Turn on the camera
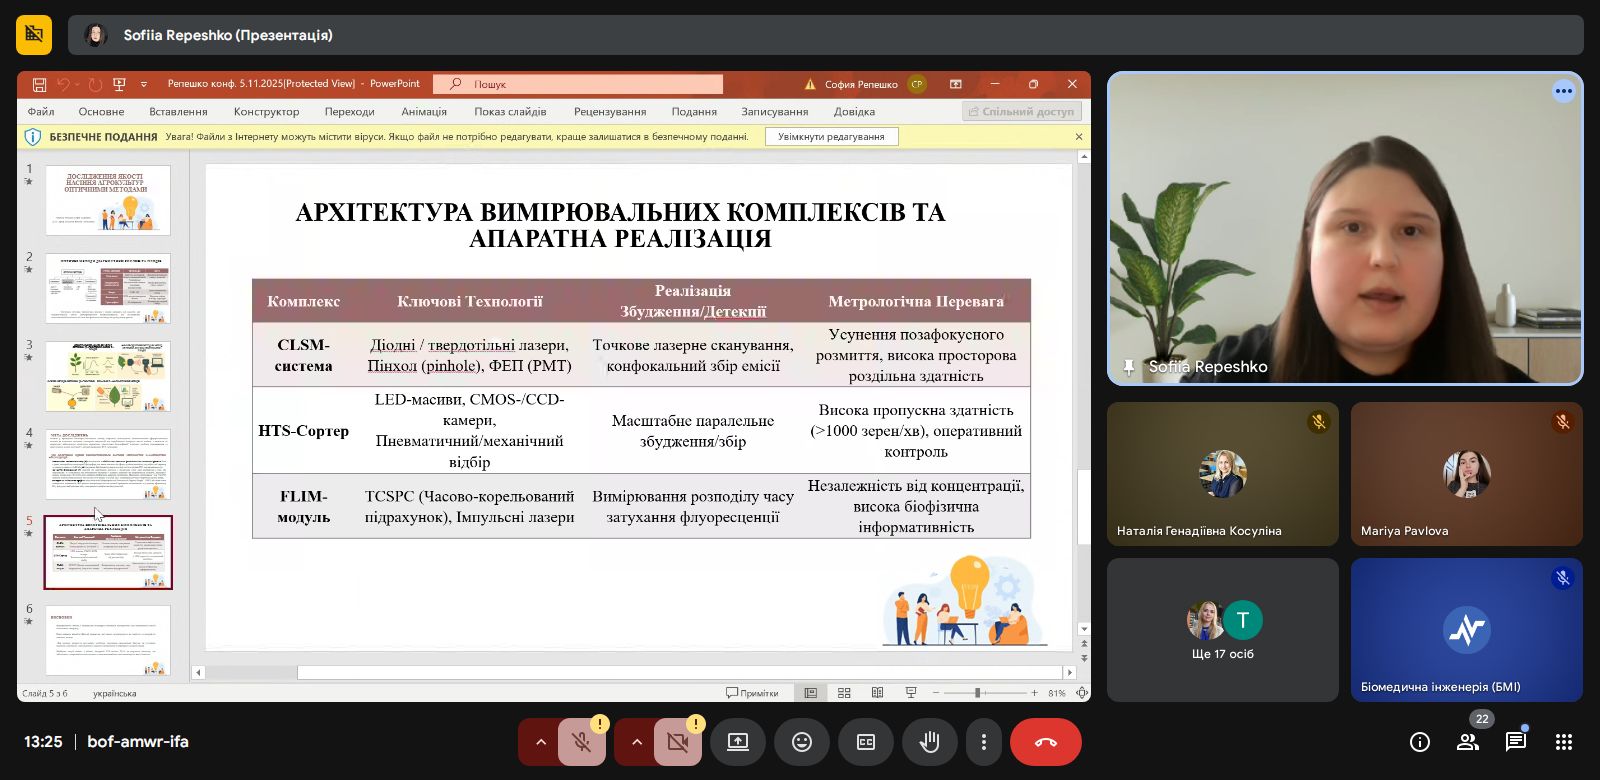This screenshot has height=780, width=1600. click(x=677, y=742)
